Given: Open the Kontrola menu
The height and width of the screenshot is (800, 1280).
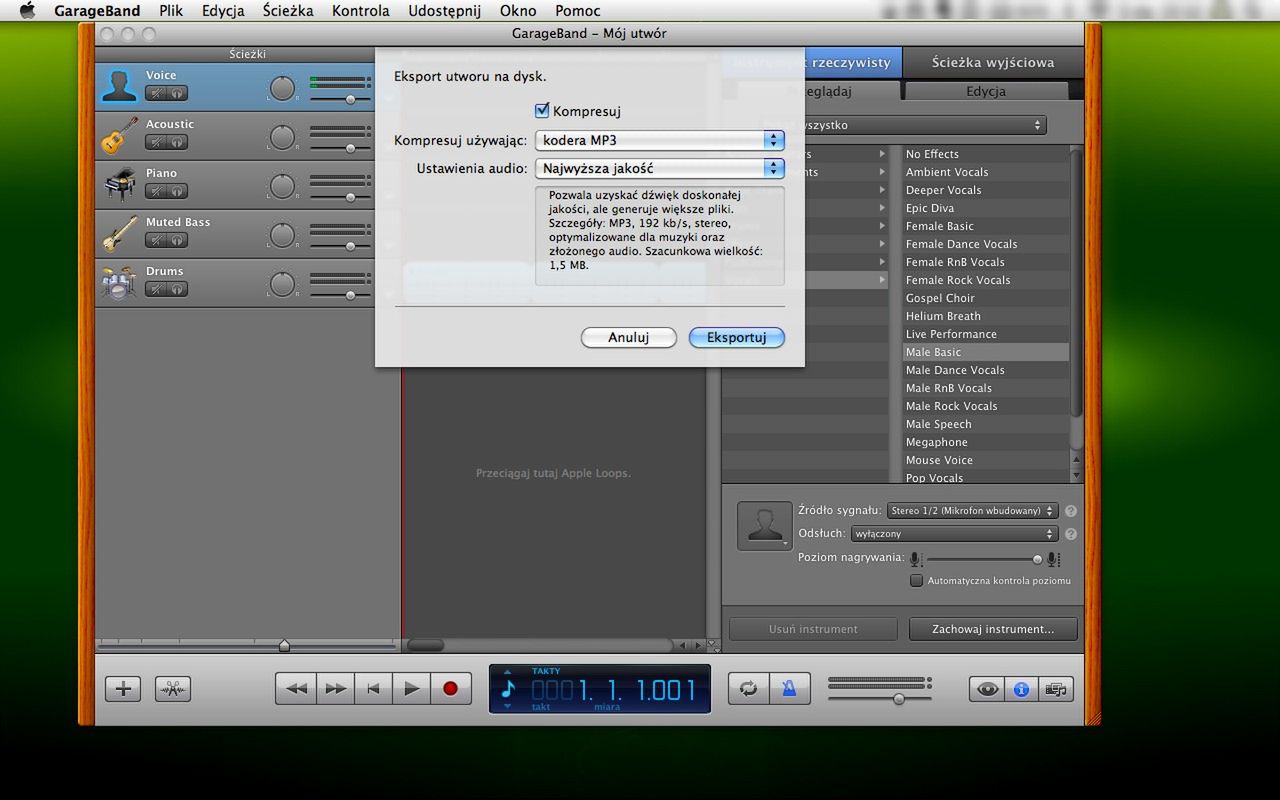Looking at the screenshot, I should pos(361,11).
